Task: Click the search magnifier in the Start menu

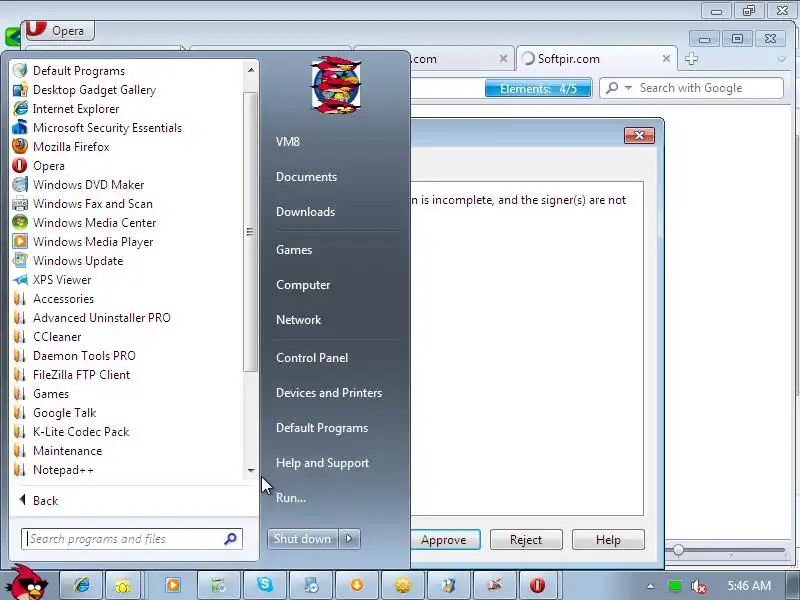Action: [230, 539]
